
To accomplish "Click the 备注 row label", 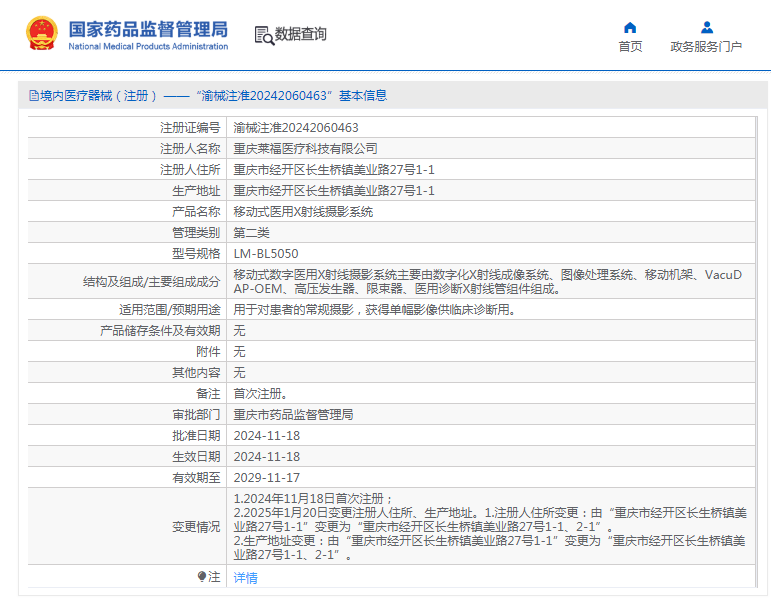I will click(208, 394).
